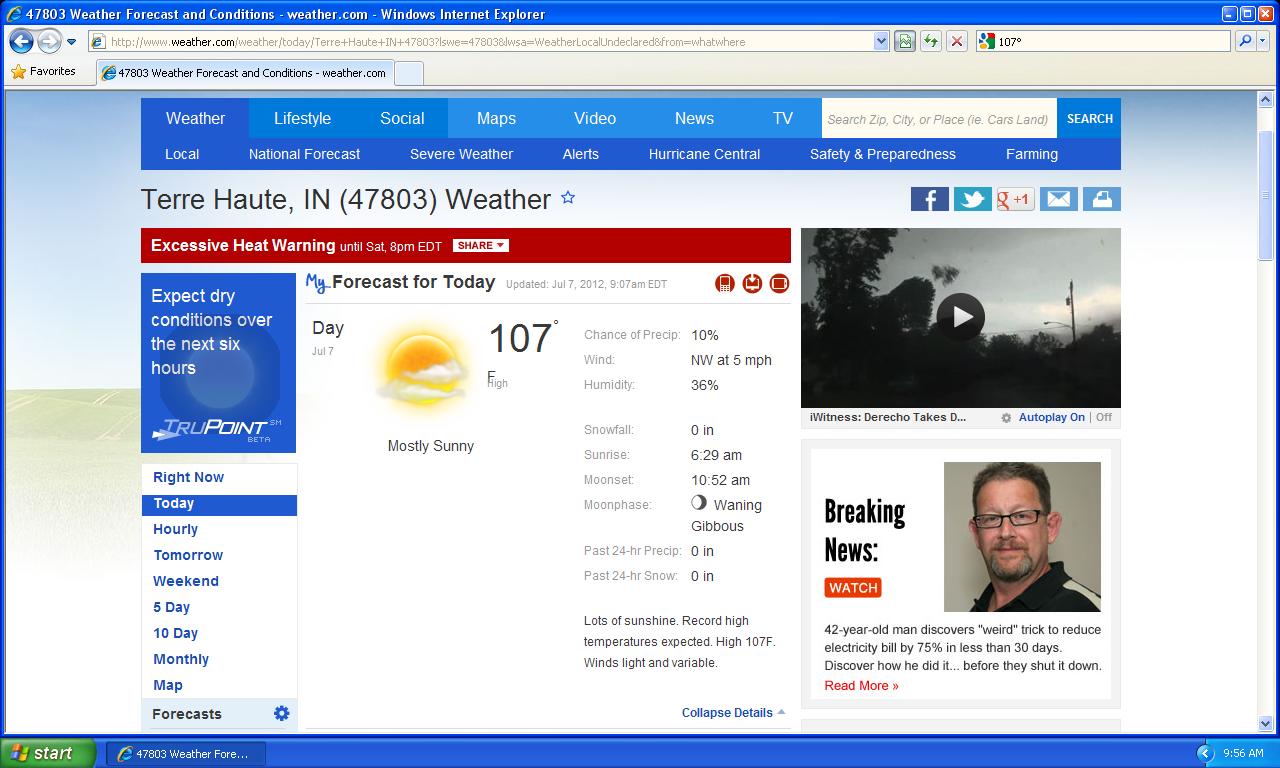Run the browser search magnifier button
The width and height of the screenshot is (1280, 768).
(1245, 41)
